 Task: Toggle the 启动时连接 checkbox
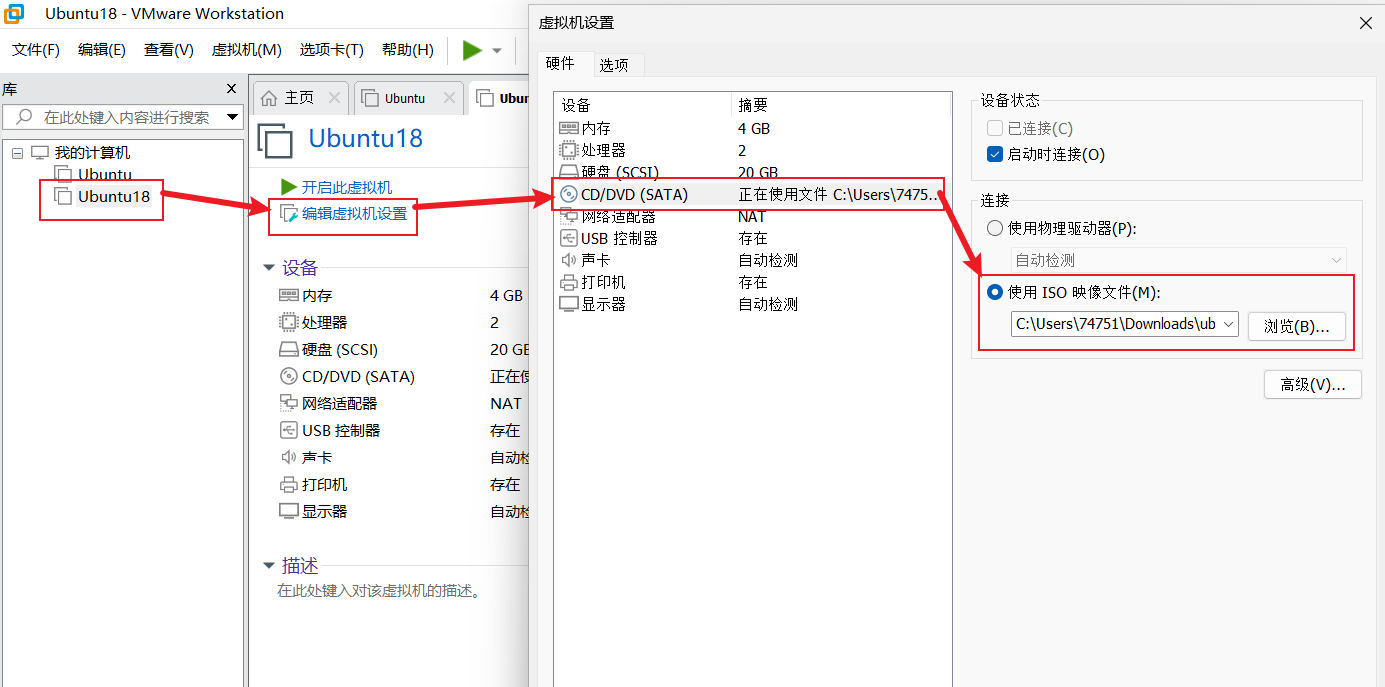pos(994,154)
